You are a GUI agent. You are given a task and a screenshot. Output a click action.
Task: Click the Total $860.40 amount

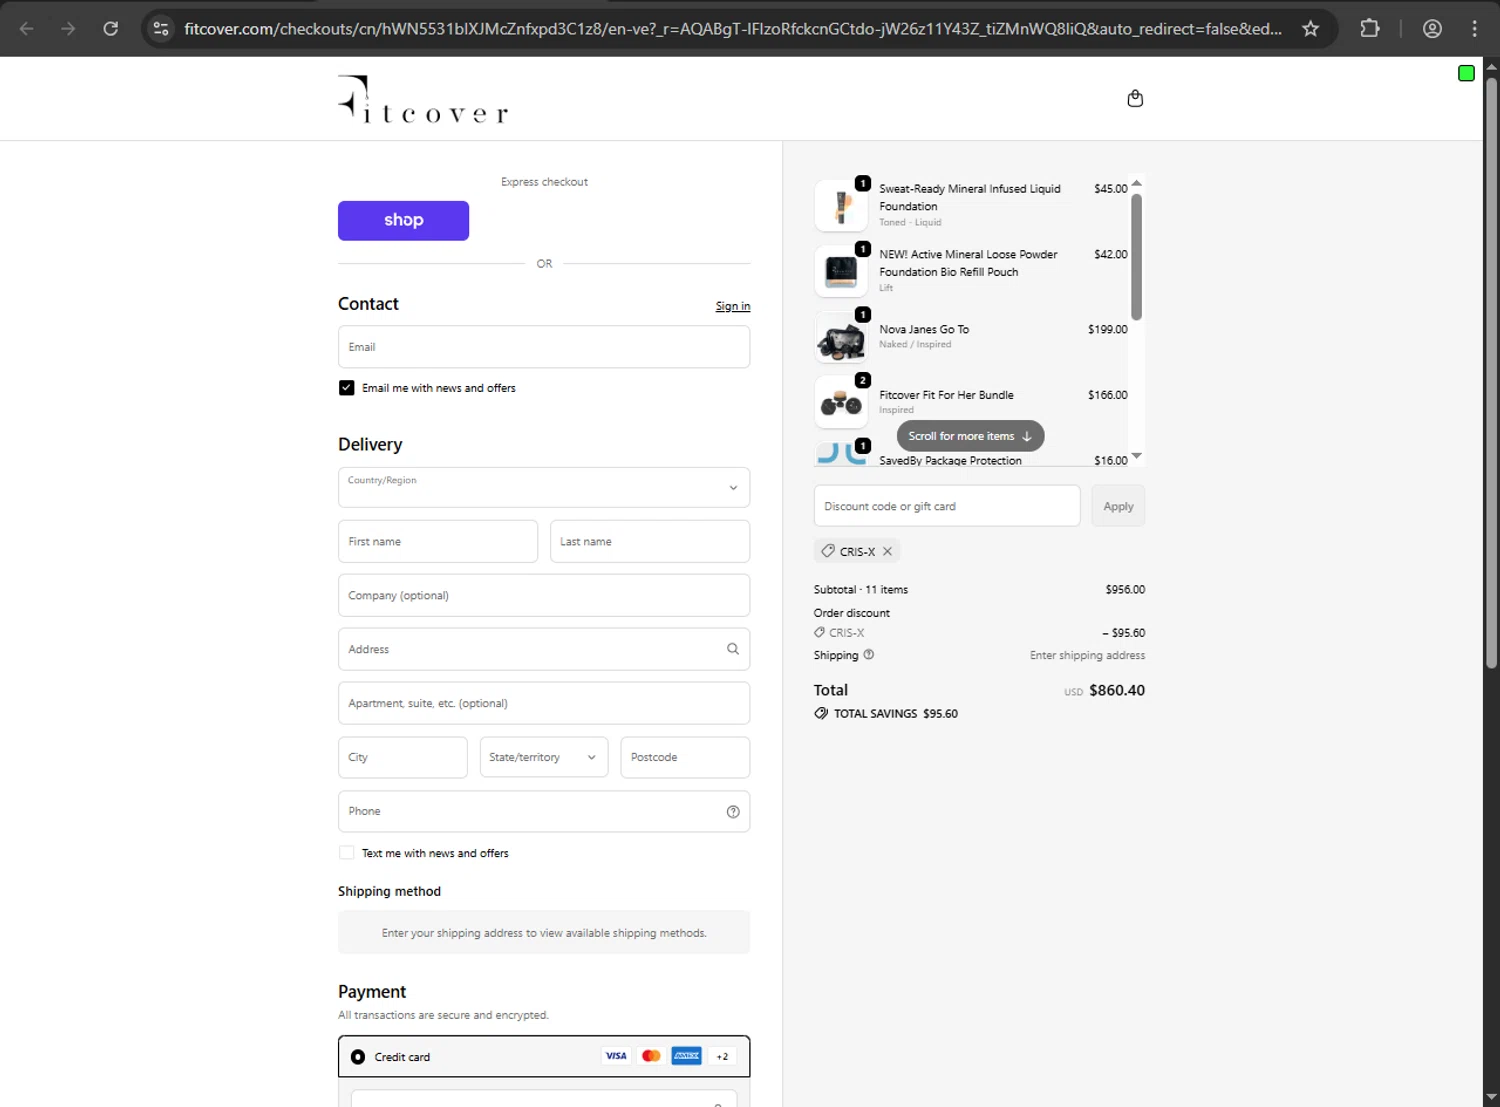(1117, 690)
